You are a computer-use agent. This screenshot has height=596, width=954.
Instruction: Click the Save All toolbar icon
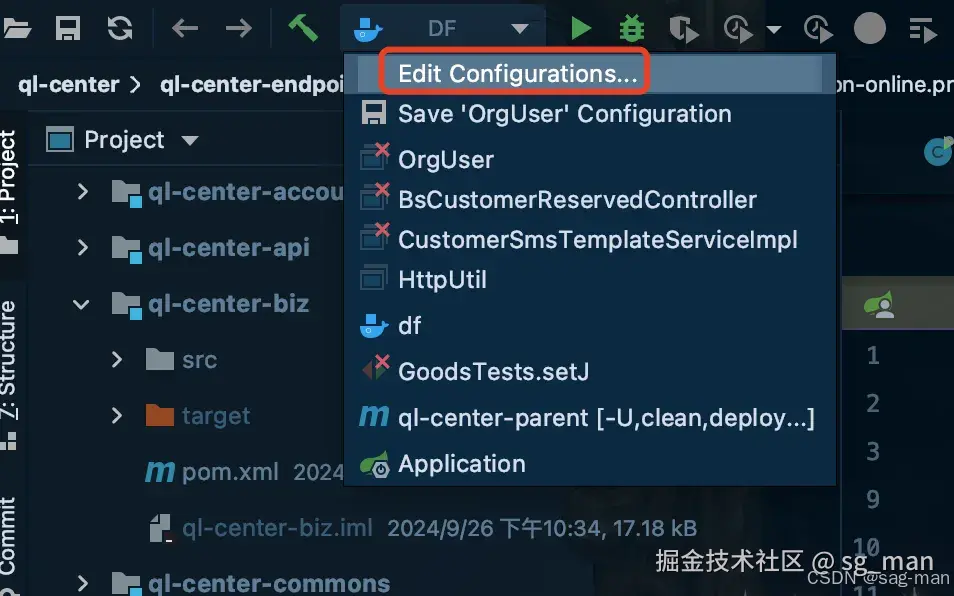(68, 28)
